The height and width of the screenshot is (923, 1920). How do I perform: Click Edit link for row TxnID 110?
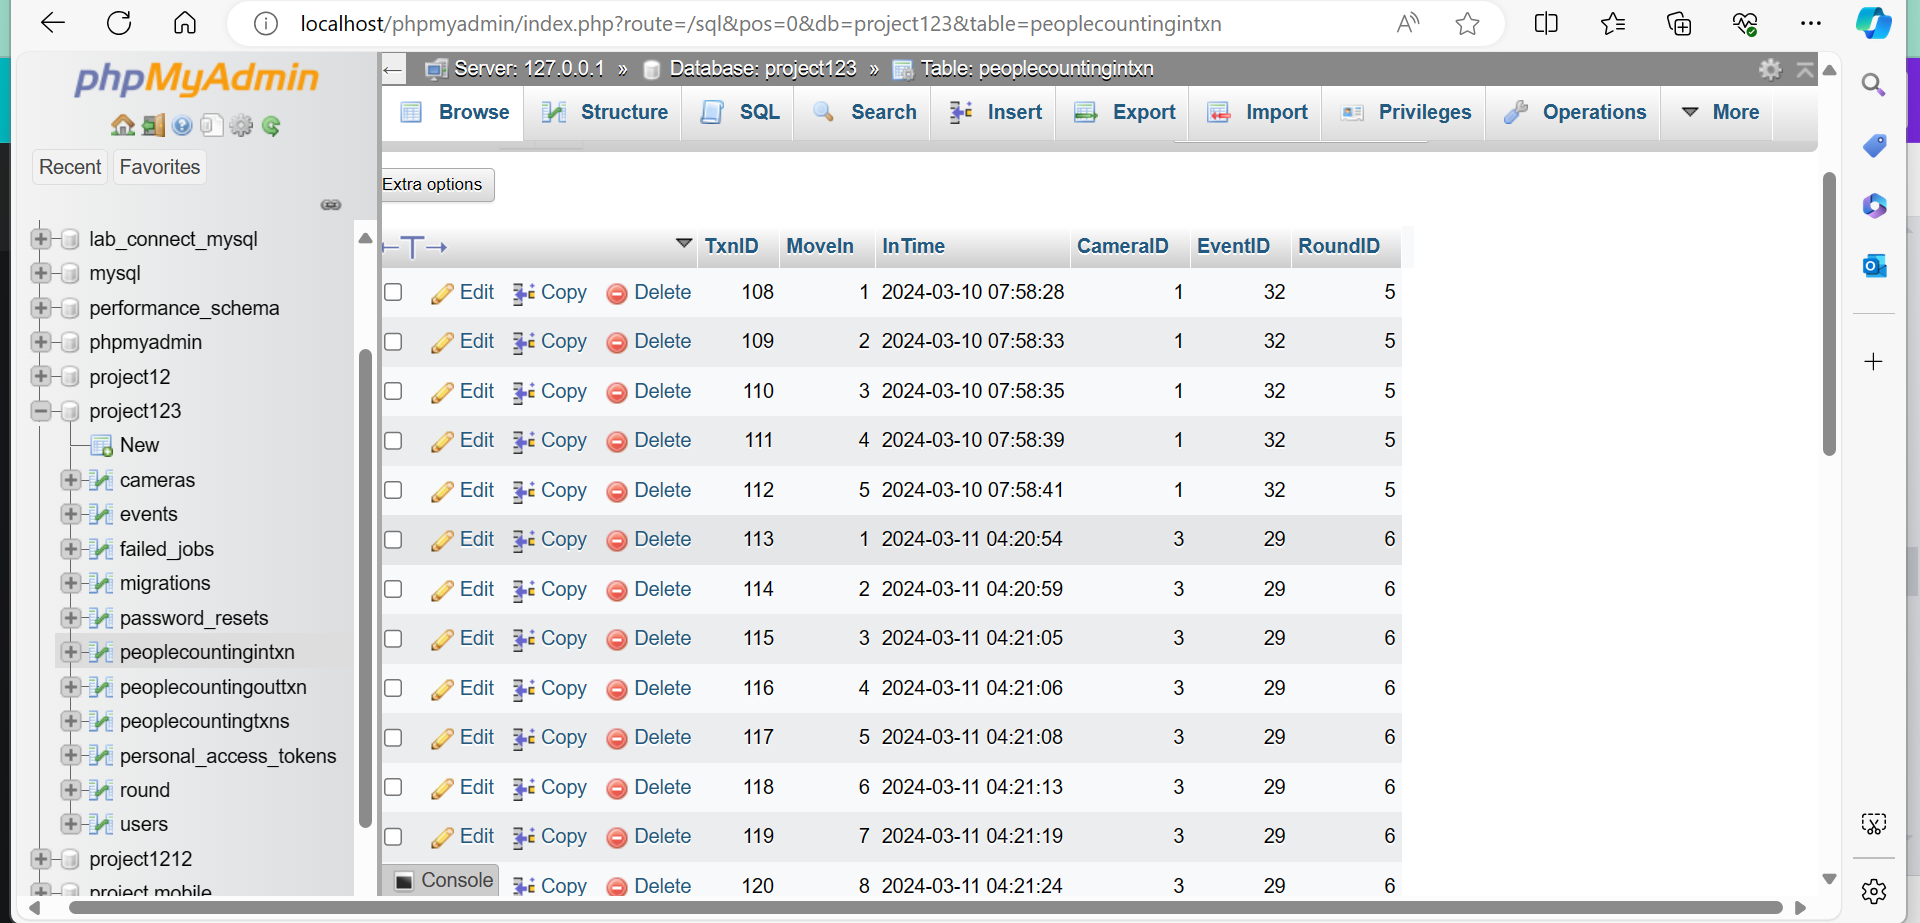(x=463, y=391)
